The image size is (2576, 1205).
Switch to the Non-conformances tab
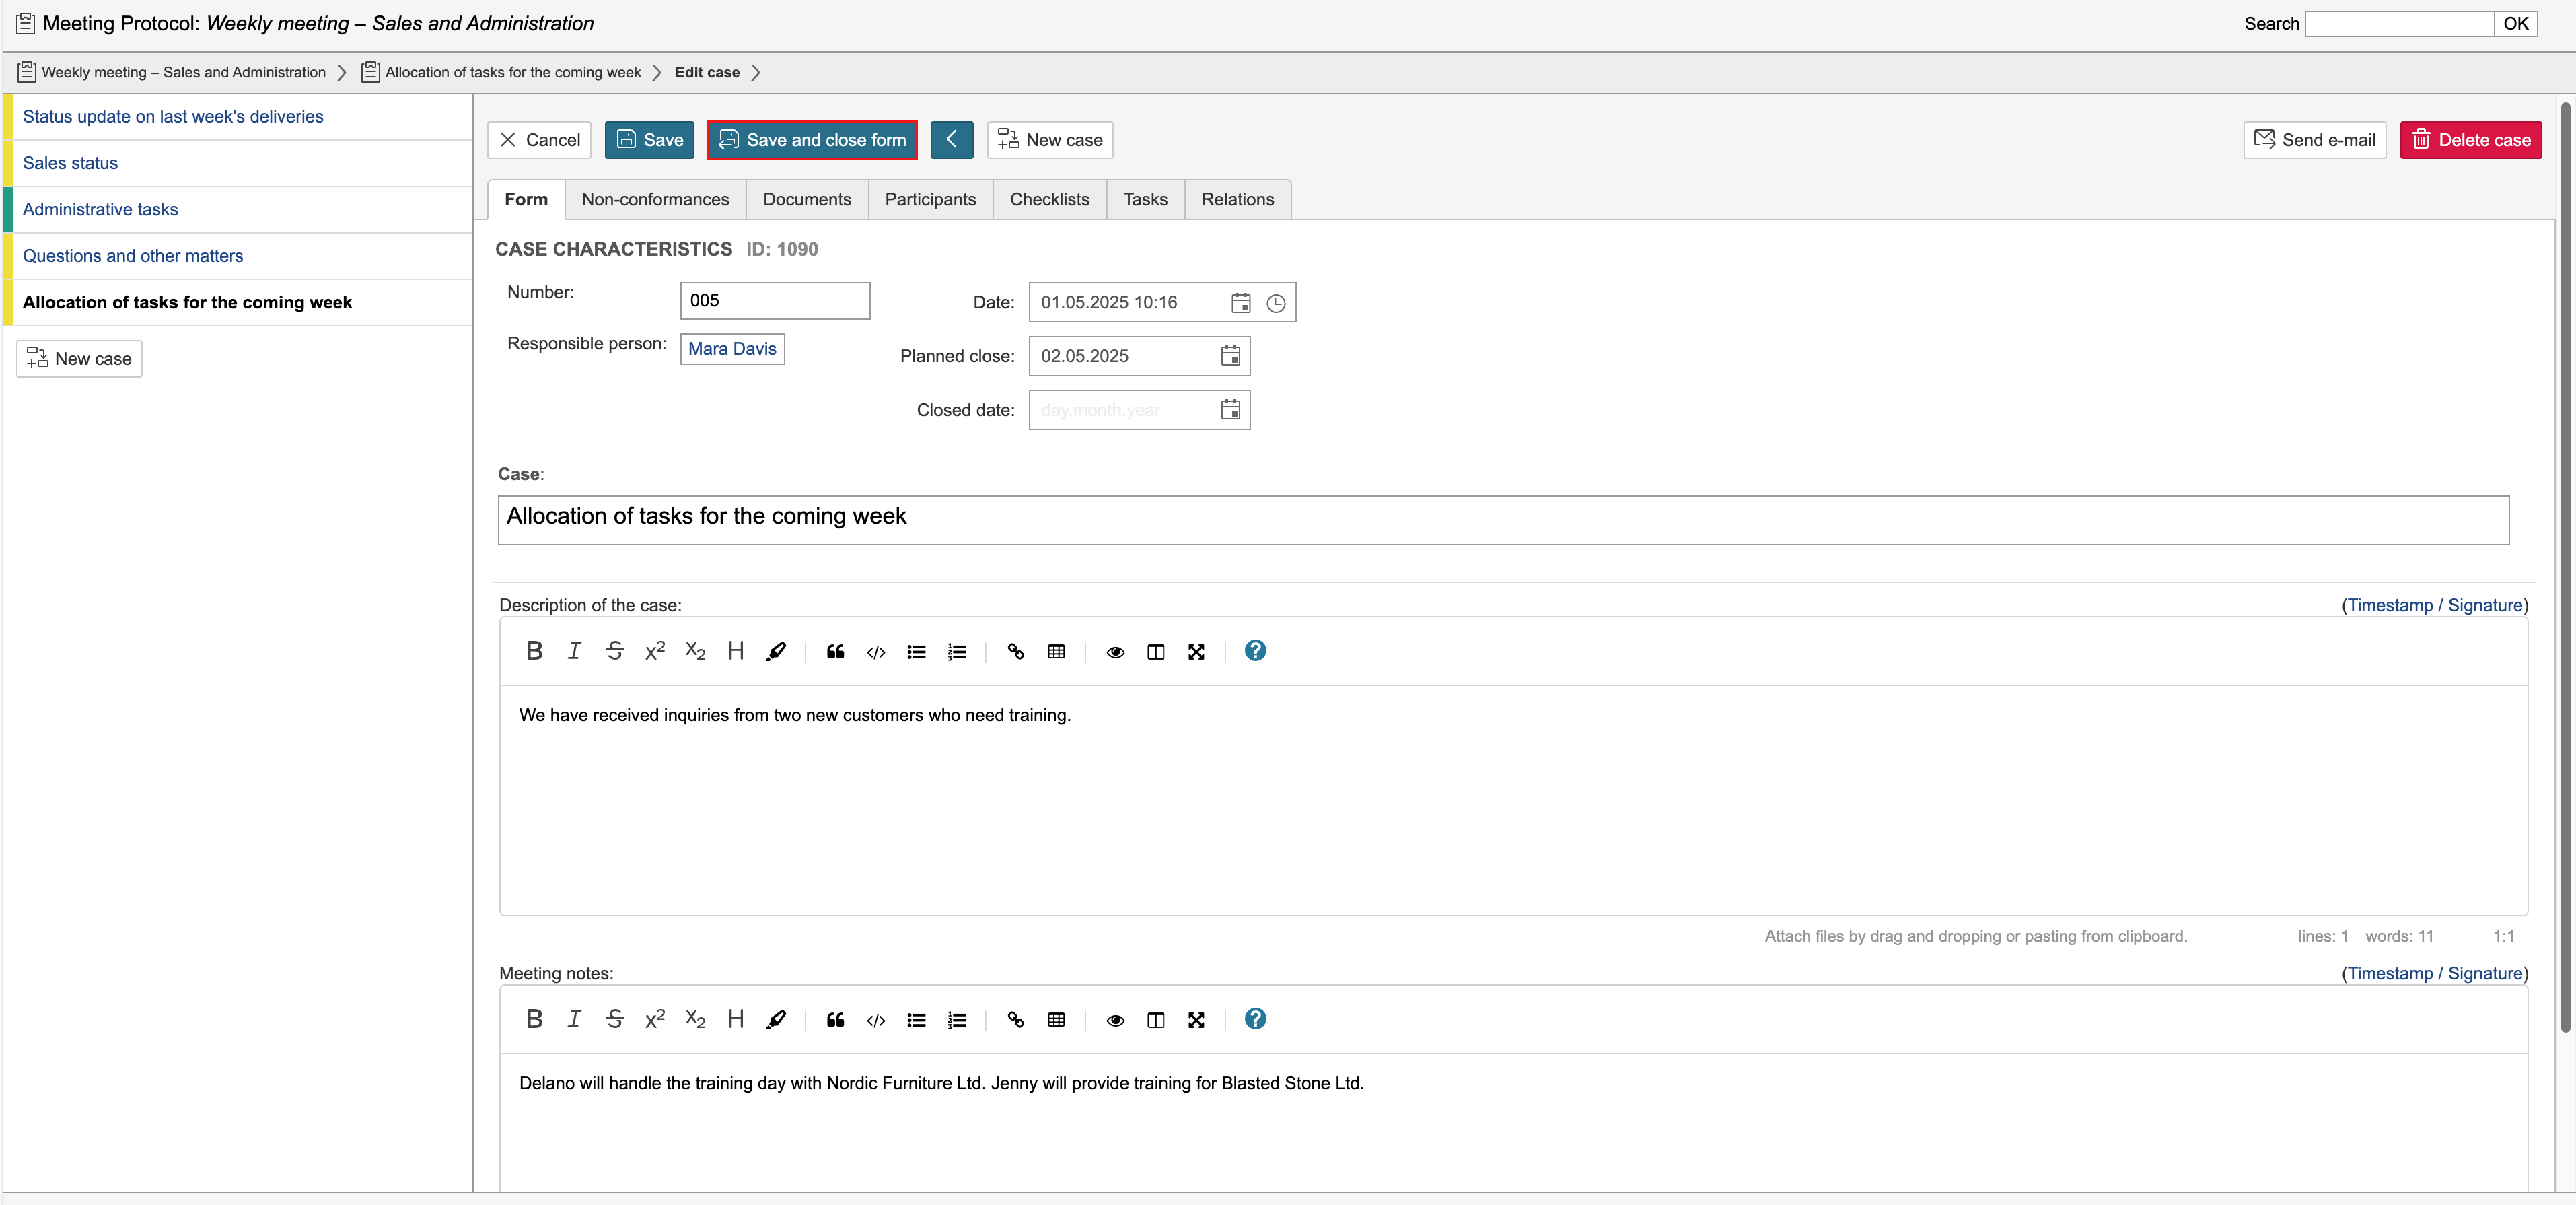655,199
